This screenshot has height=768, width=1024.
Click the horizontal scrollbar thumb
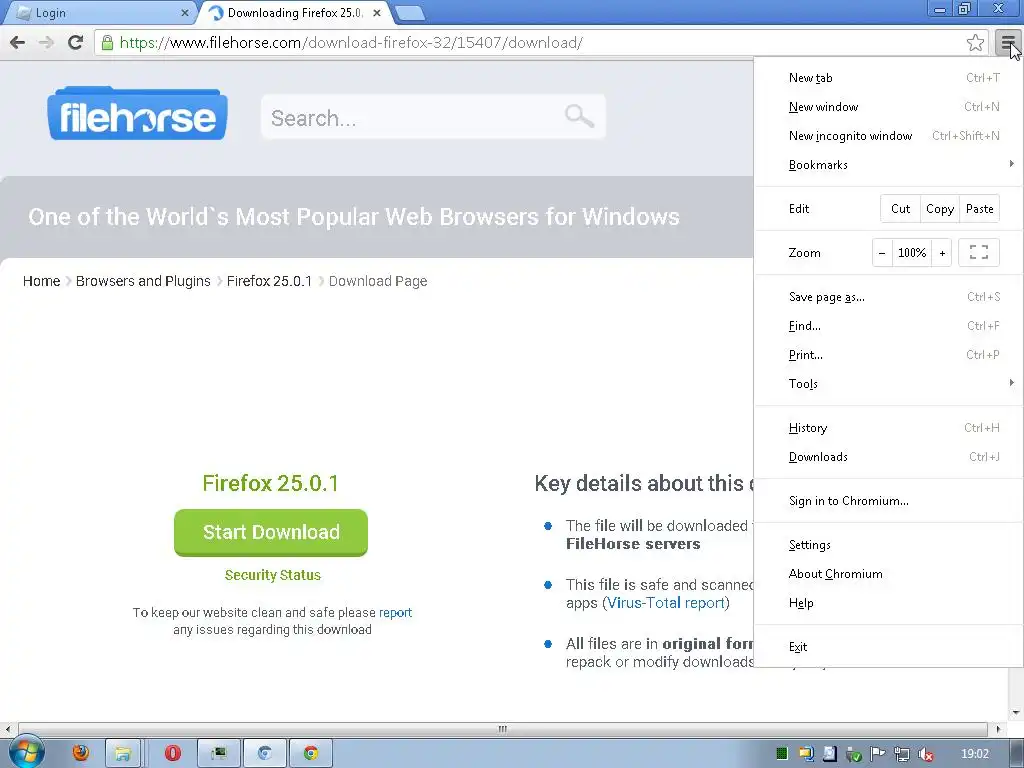click(x=502, y=729)
